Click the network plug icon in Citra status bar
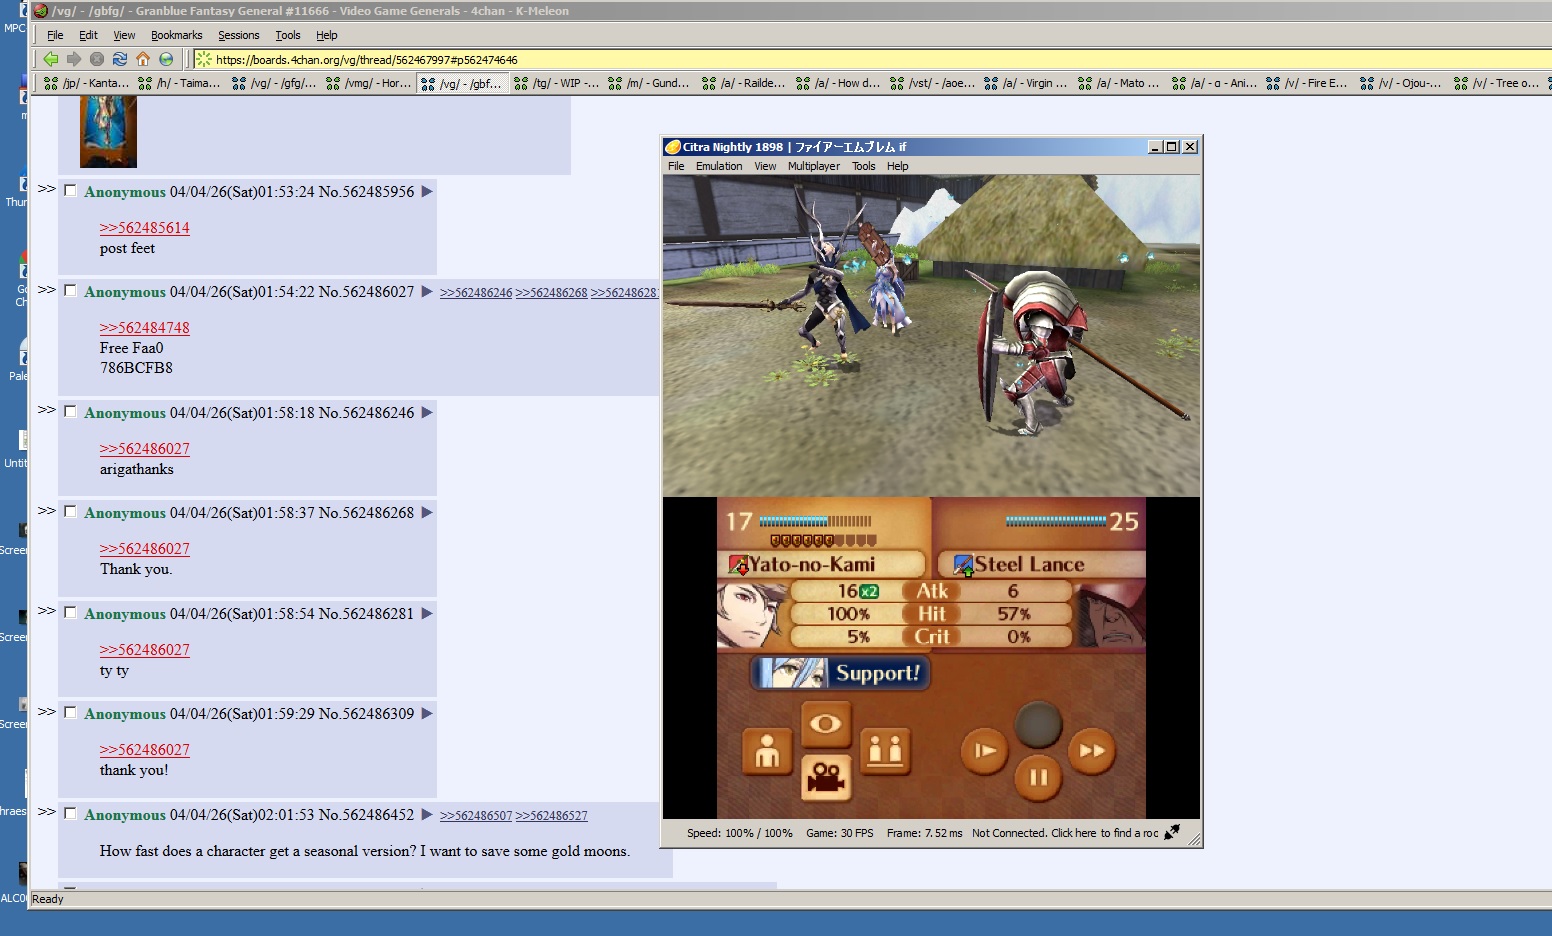The width and height of the screenshot is (1552, 936). pos(1172,832)
